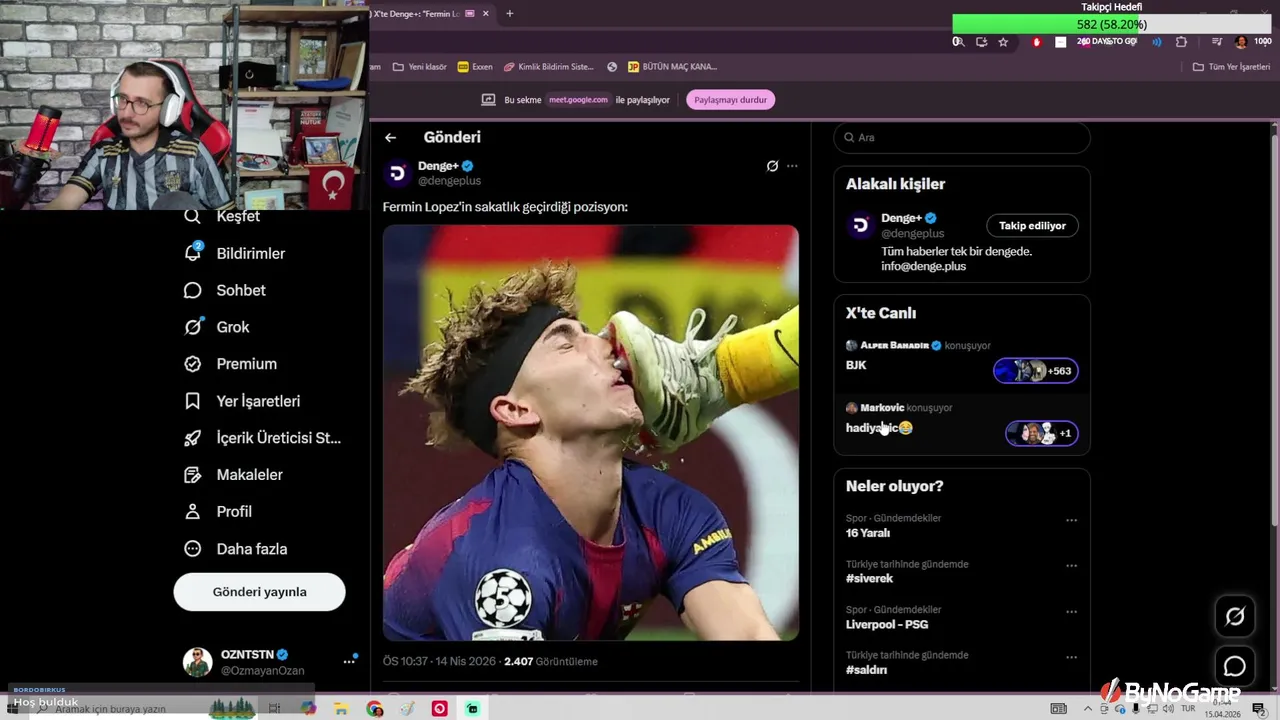Open Chrome from the Windows taskbar
Image resolution: width=1280 pixels, height=720 pixels.
point(375,709)
